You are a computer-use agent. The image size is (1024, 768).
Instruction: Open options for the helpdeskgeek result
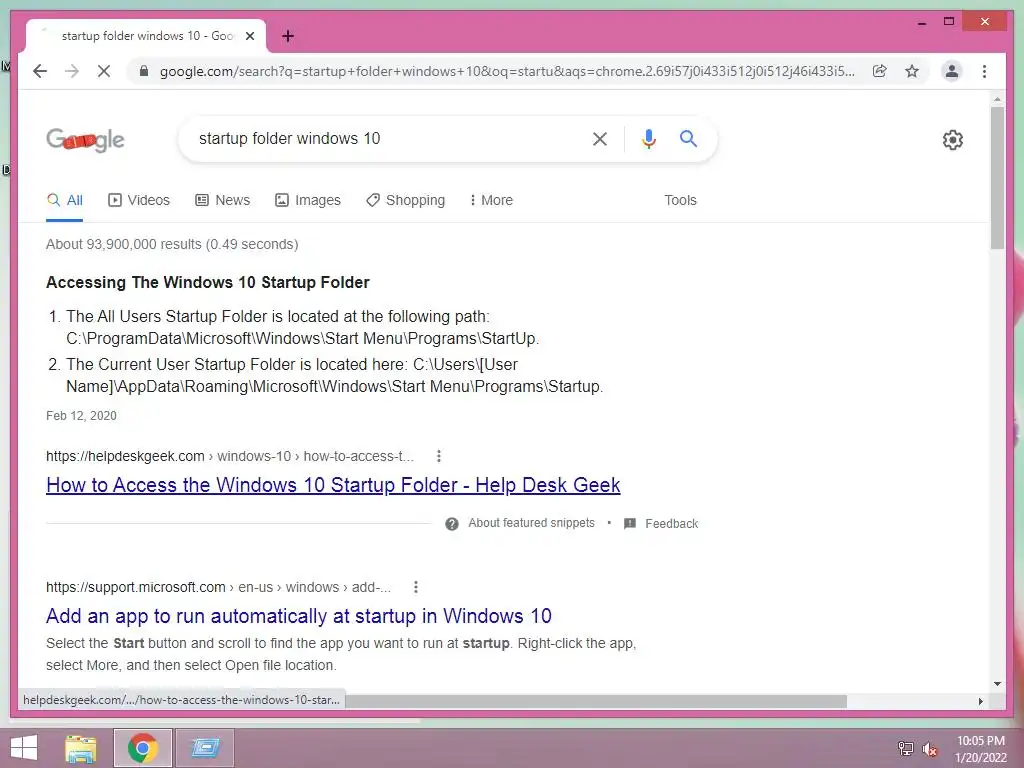point(439,456)
